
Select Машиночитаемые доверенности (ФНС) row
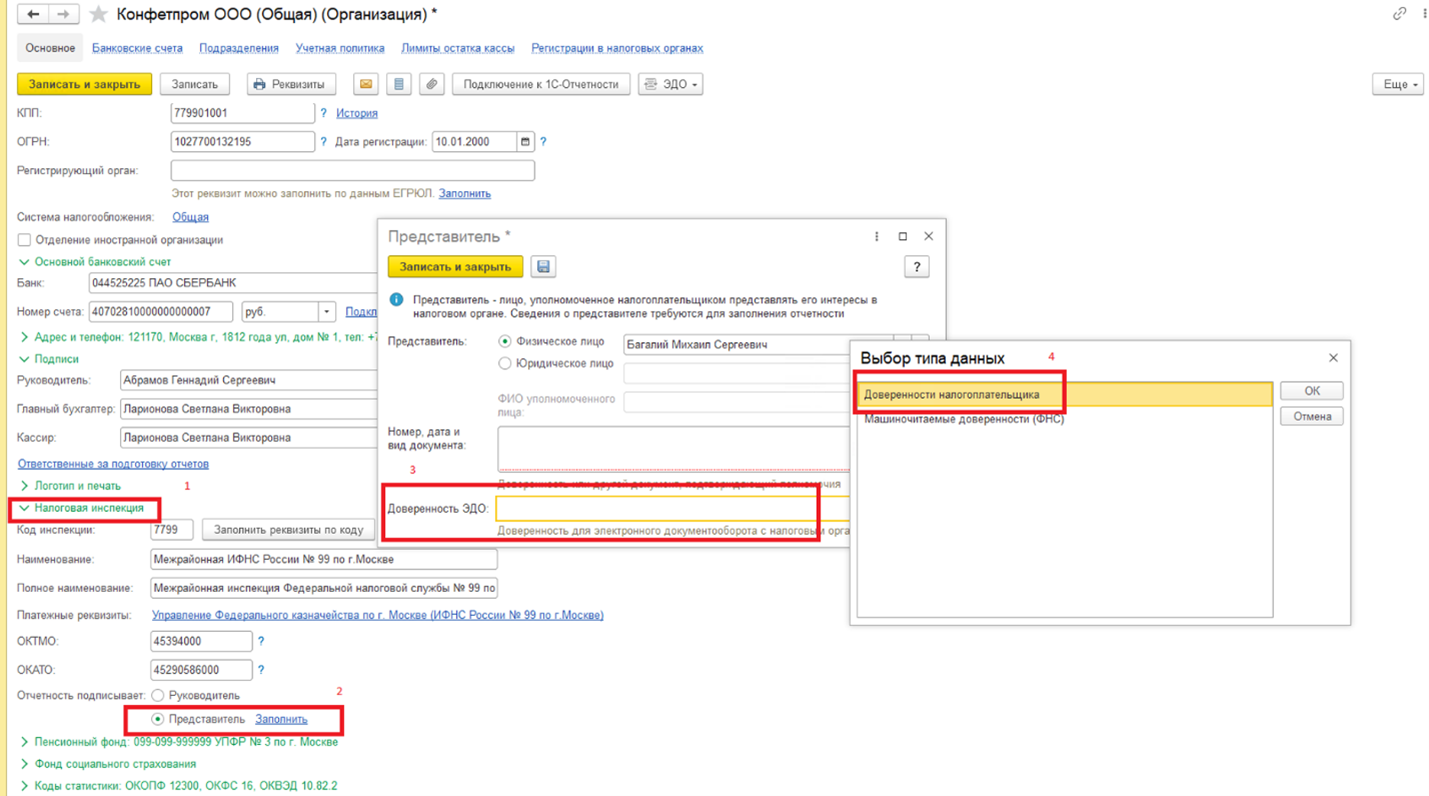tap(1065, 419)
